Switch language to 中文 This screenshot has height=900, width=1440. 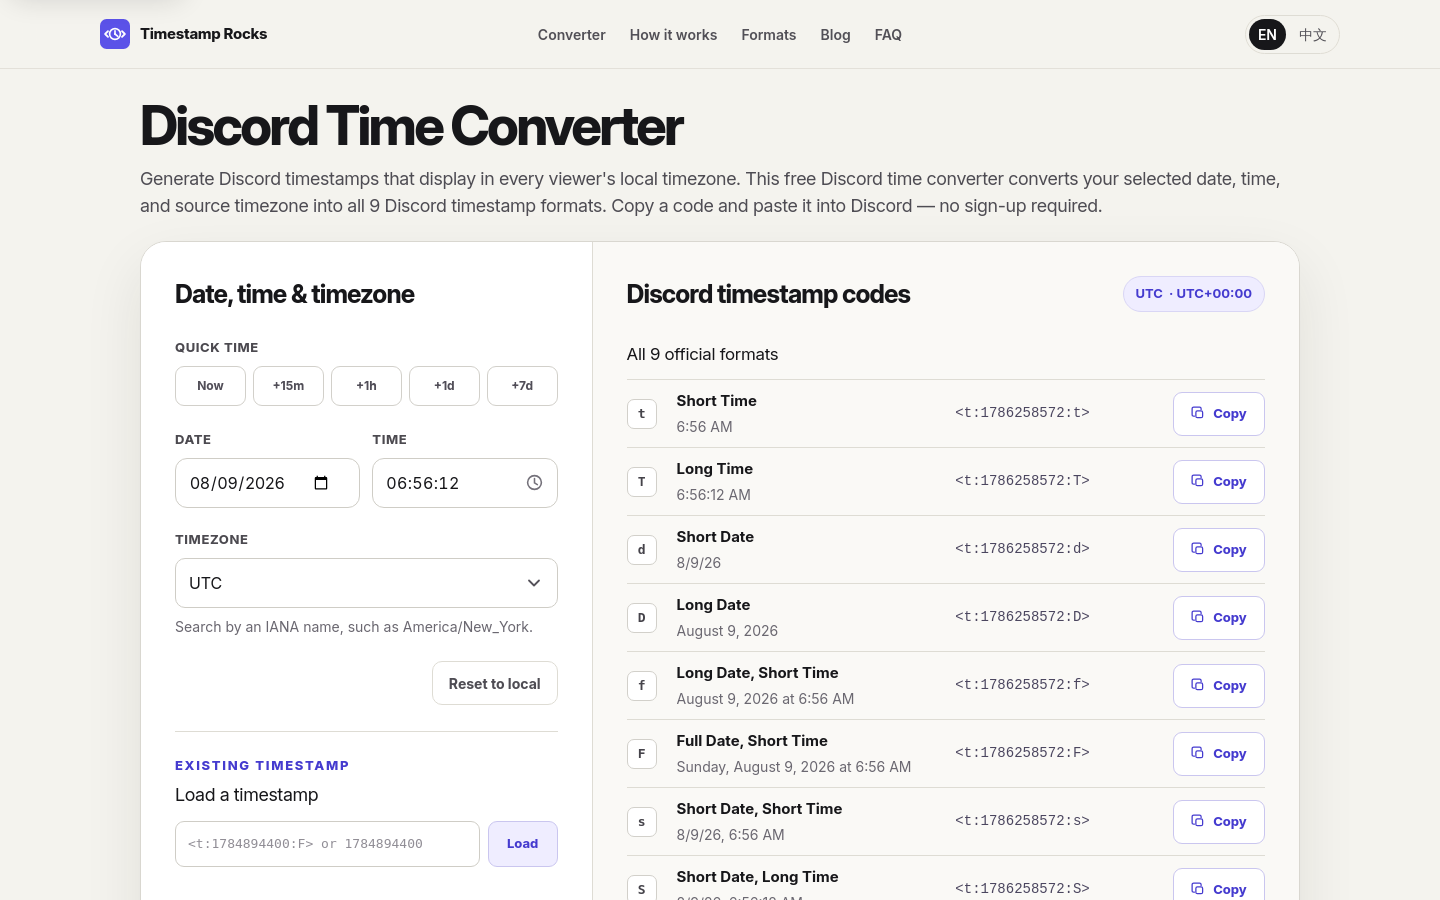point(1312,35)
